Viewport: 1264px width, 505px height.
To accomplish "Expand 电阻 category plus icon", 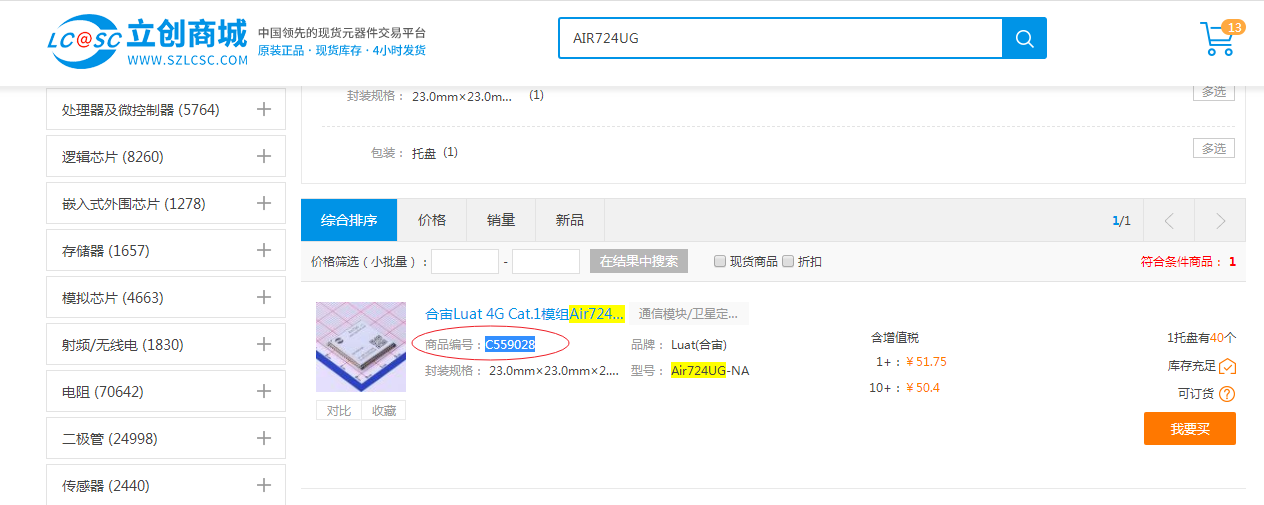I will [264, 391].
